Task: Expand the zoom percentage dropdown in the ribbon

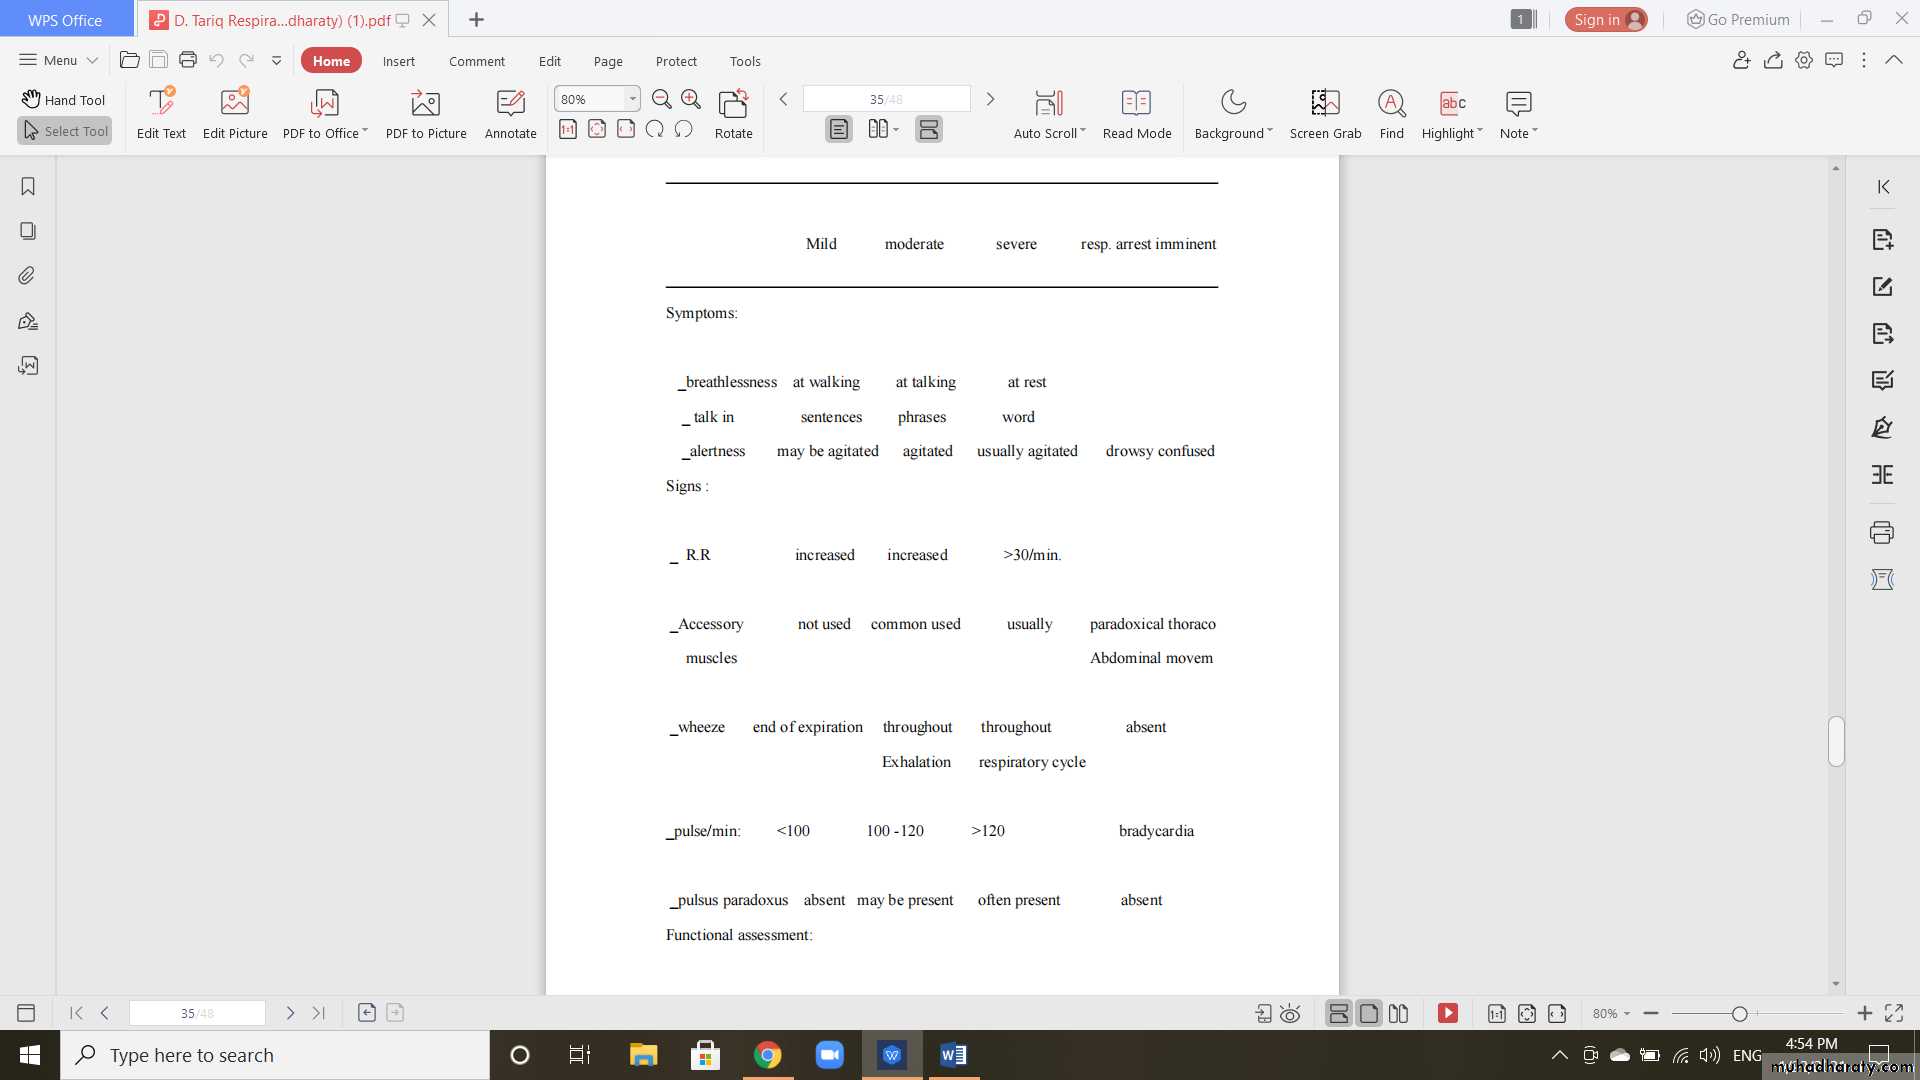Action: pos(632,99)
